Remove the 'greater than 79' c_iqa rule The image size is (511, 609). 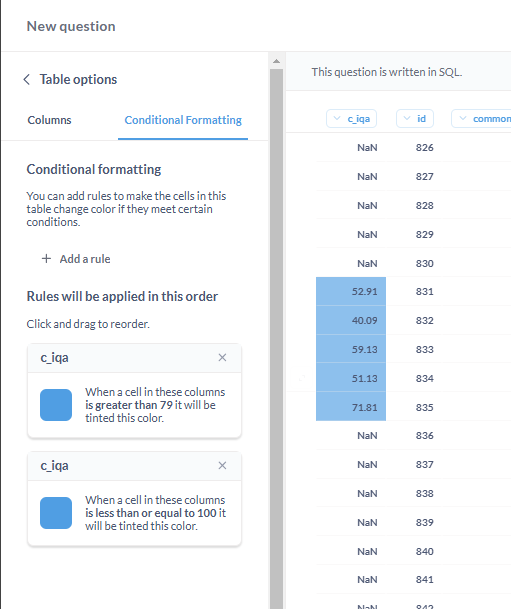222,357
